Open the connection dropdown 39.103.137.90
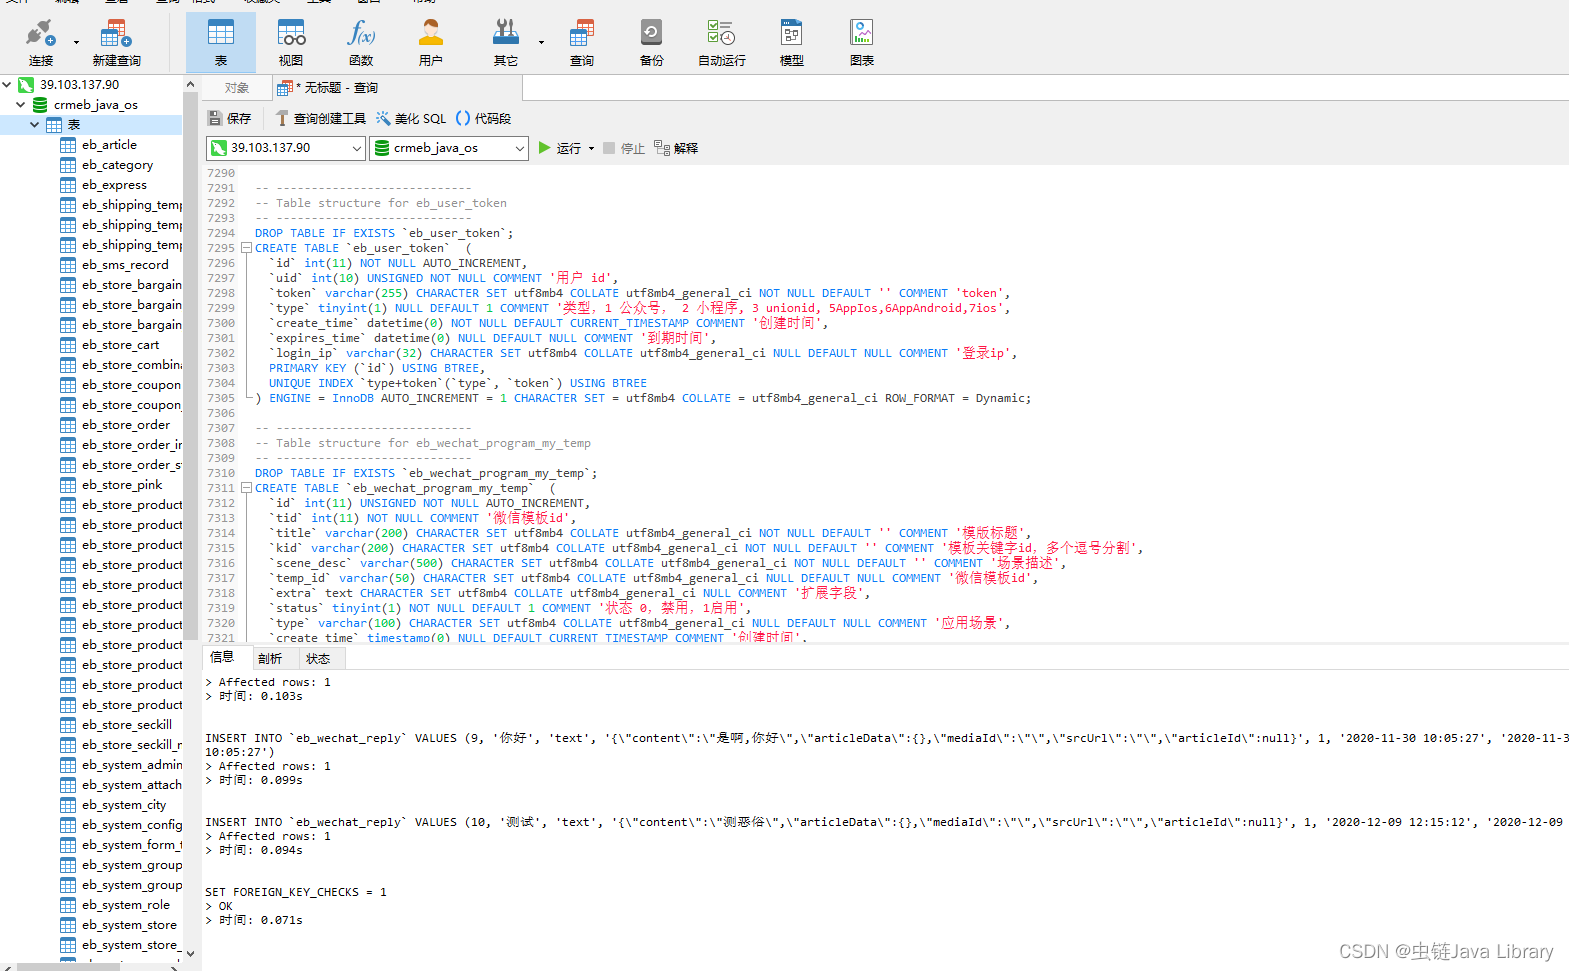Image resolution: width=1569 pixels, height=971 pixels. pyautogui.click(x=286, y=148)
